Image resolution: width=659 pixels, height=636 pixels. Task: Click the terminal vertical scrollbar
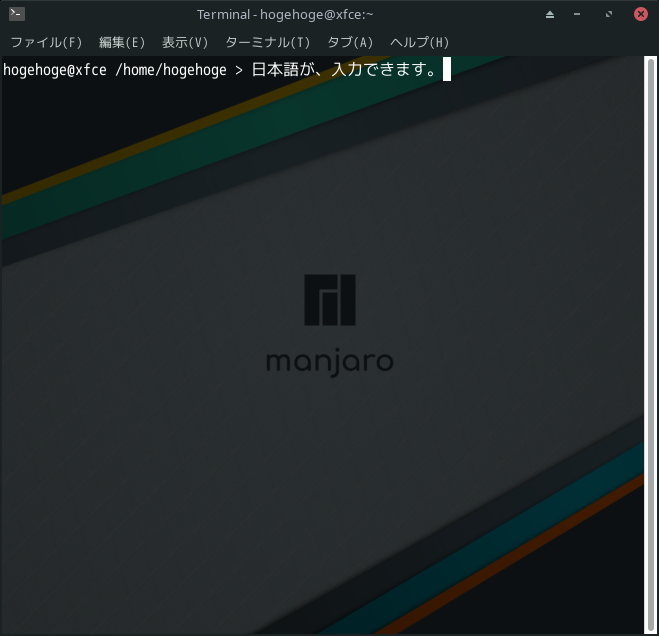click(651, 344)
